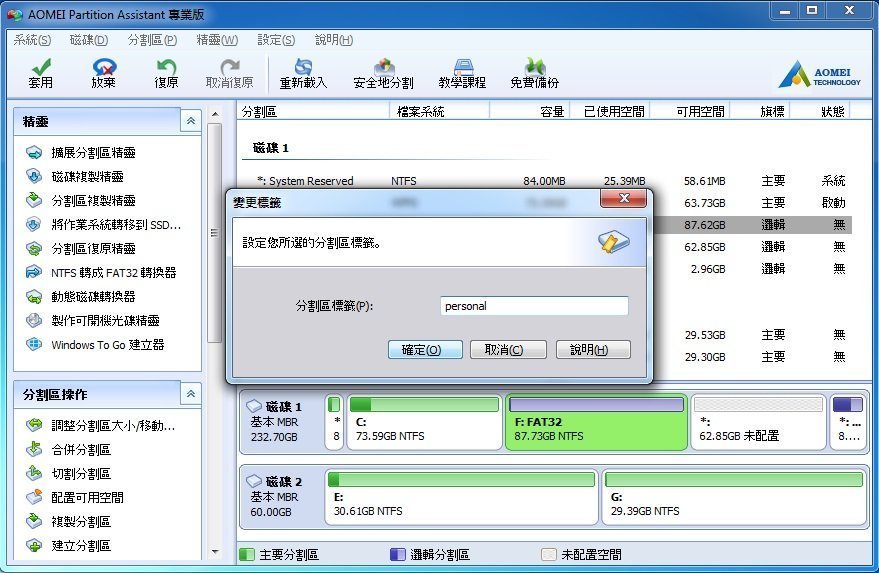Click the 87.62GB free space cell

705,225
